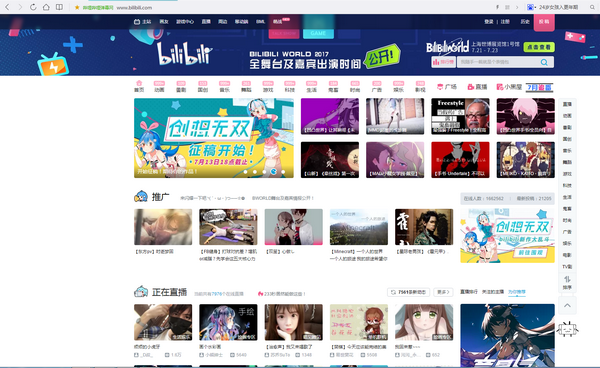Click the bilibili TV mascot icon at bottom right
Viewport: 600px width, 368px height.
click(567, 329)
